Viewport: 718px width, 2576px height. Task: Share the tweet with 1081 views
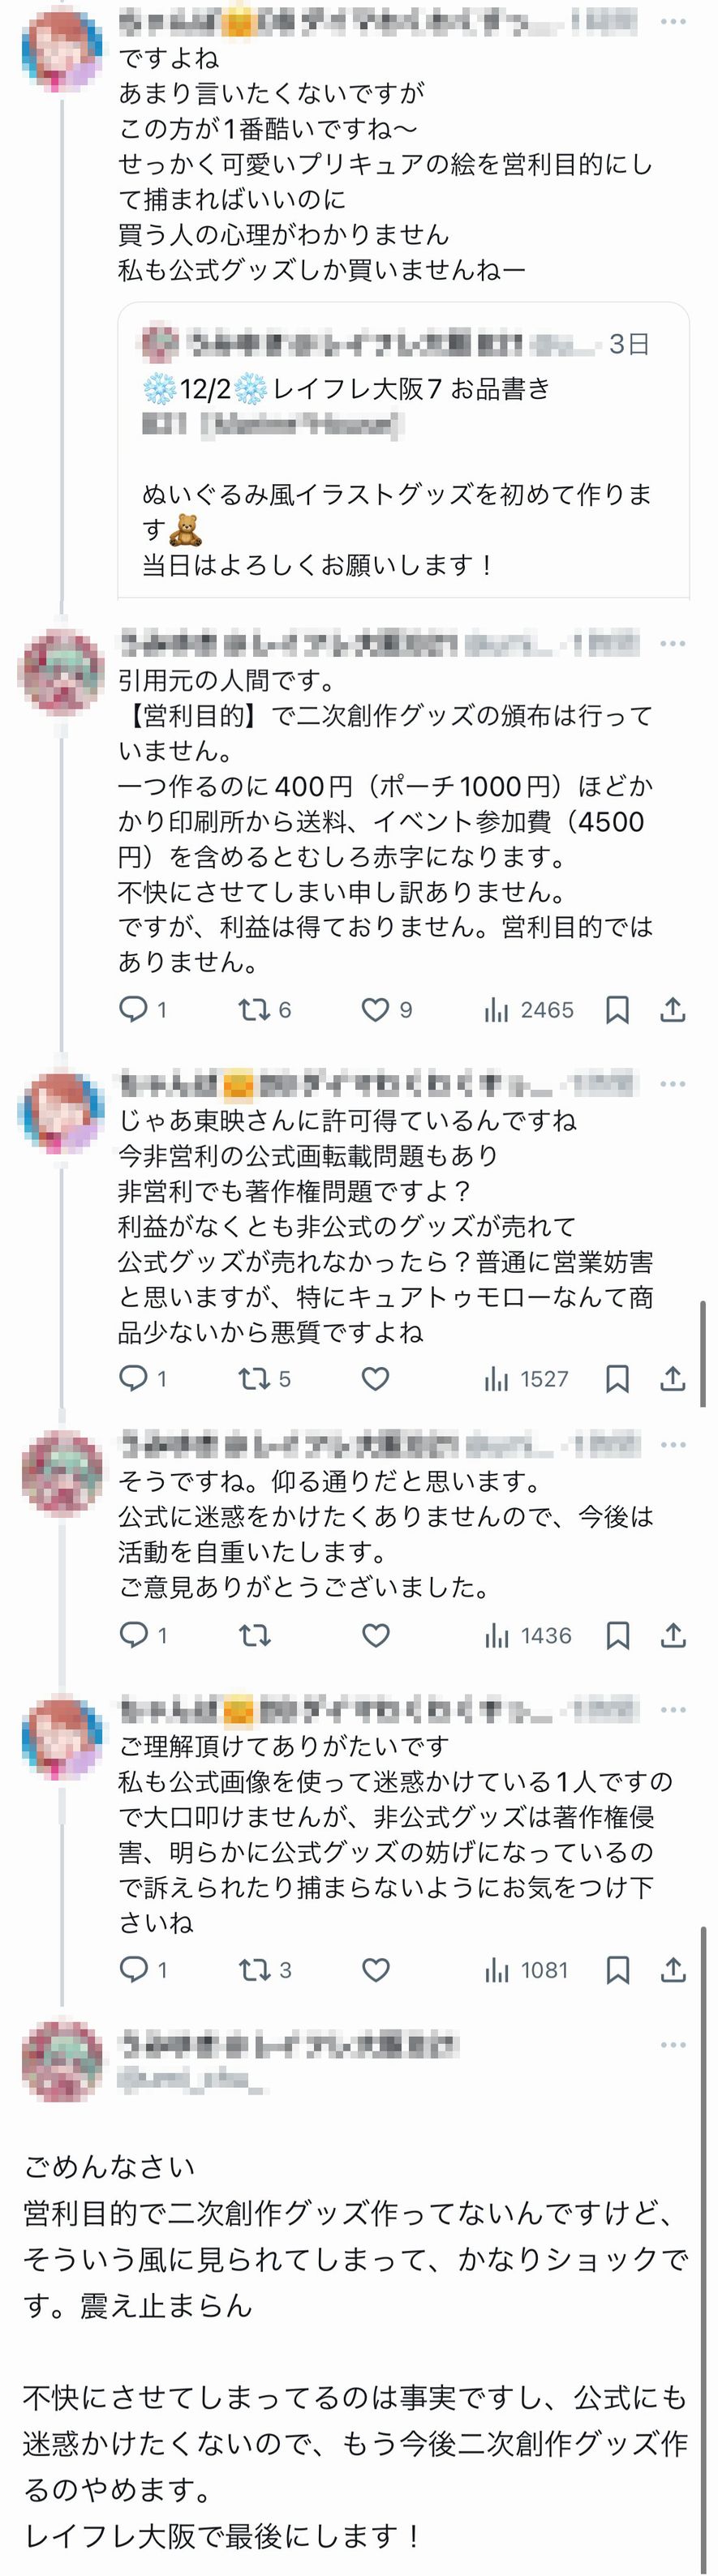pyautogui.click(x=673, y=1970)
